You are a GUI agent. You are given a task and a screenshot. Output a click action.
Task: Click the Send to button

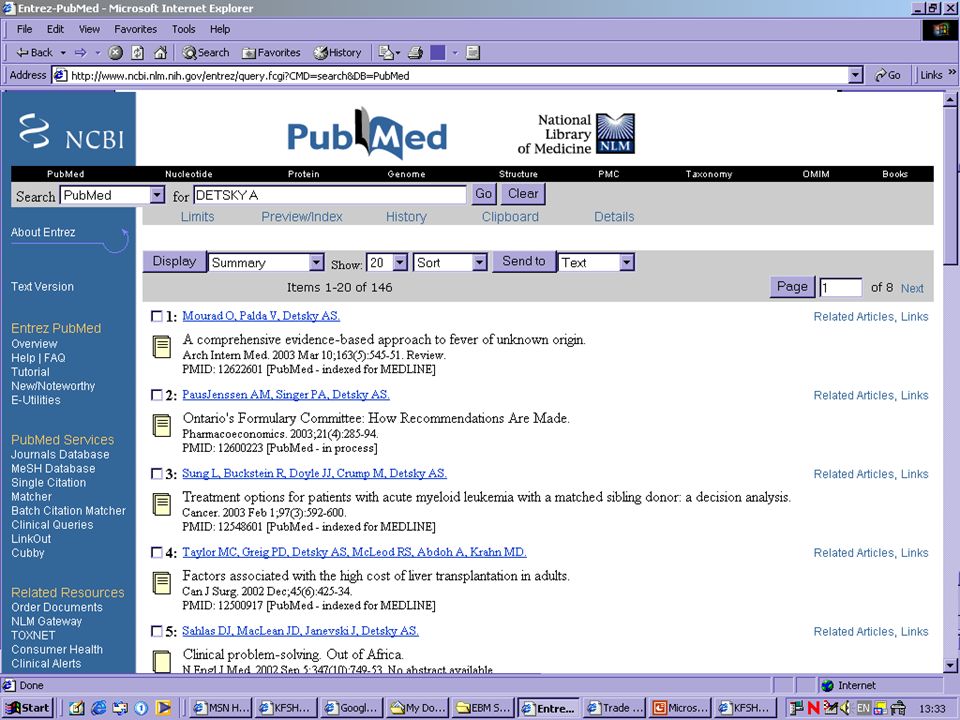523,261
